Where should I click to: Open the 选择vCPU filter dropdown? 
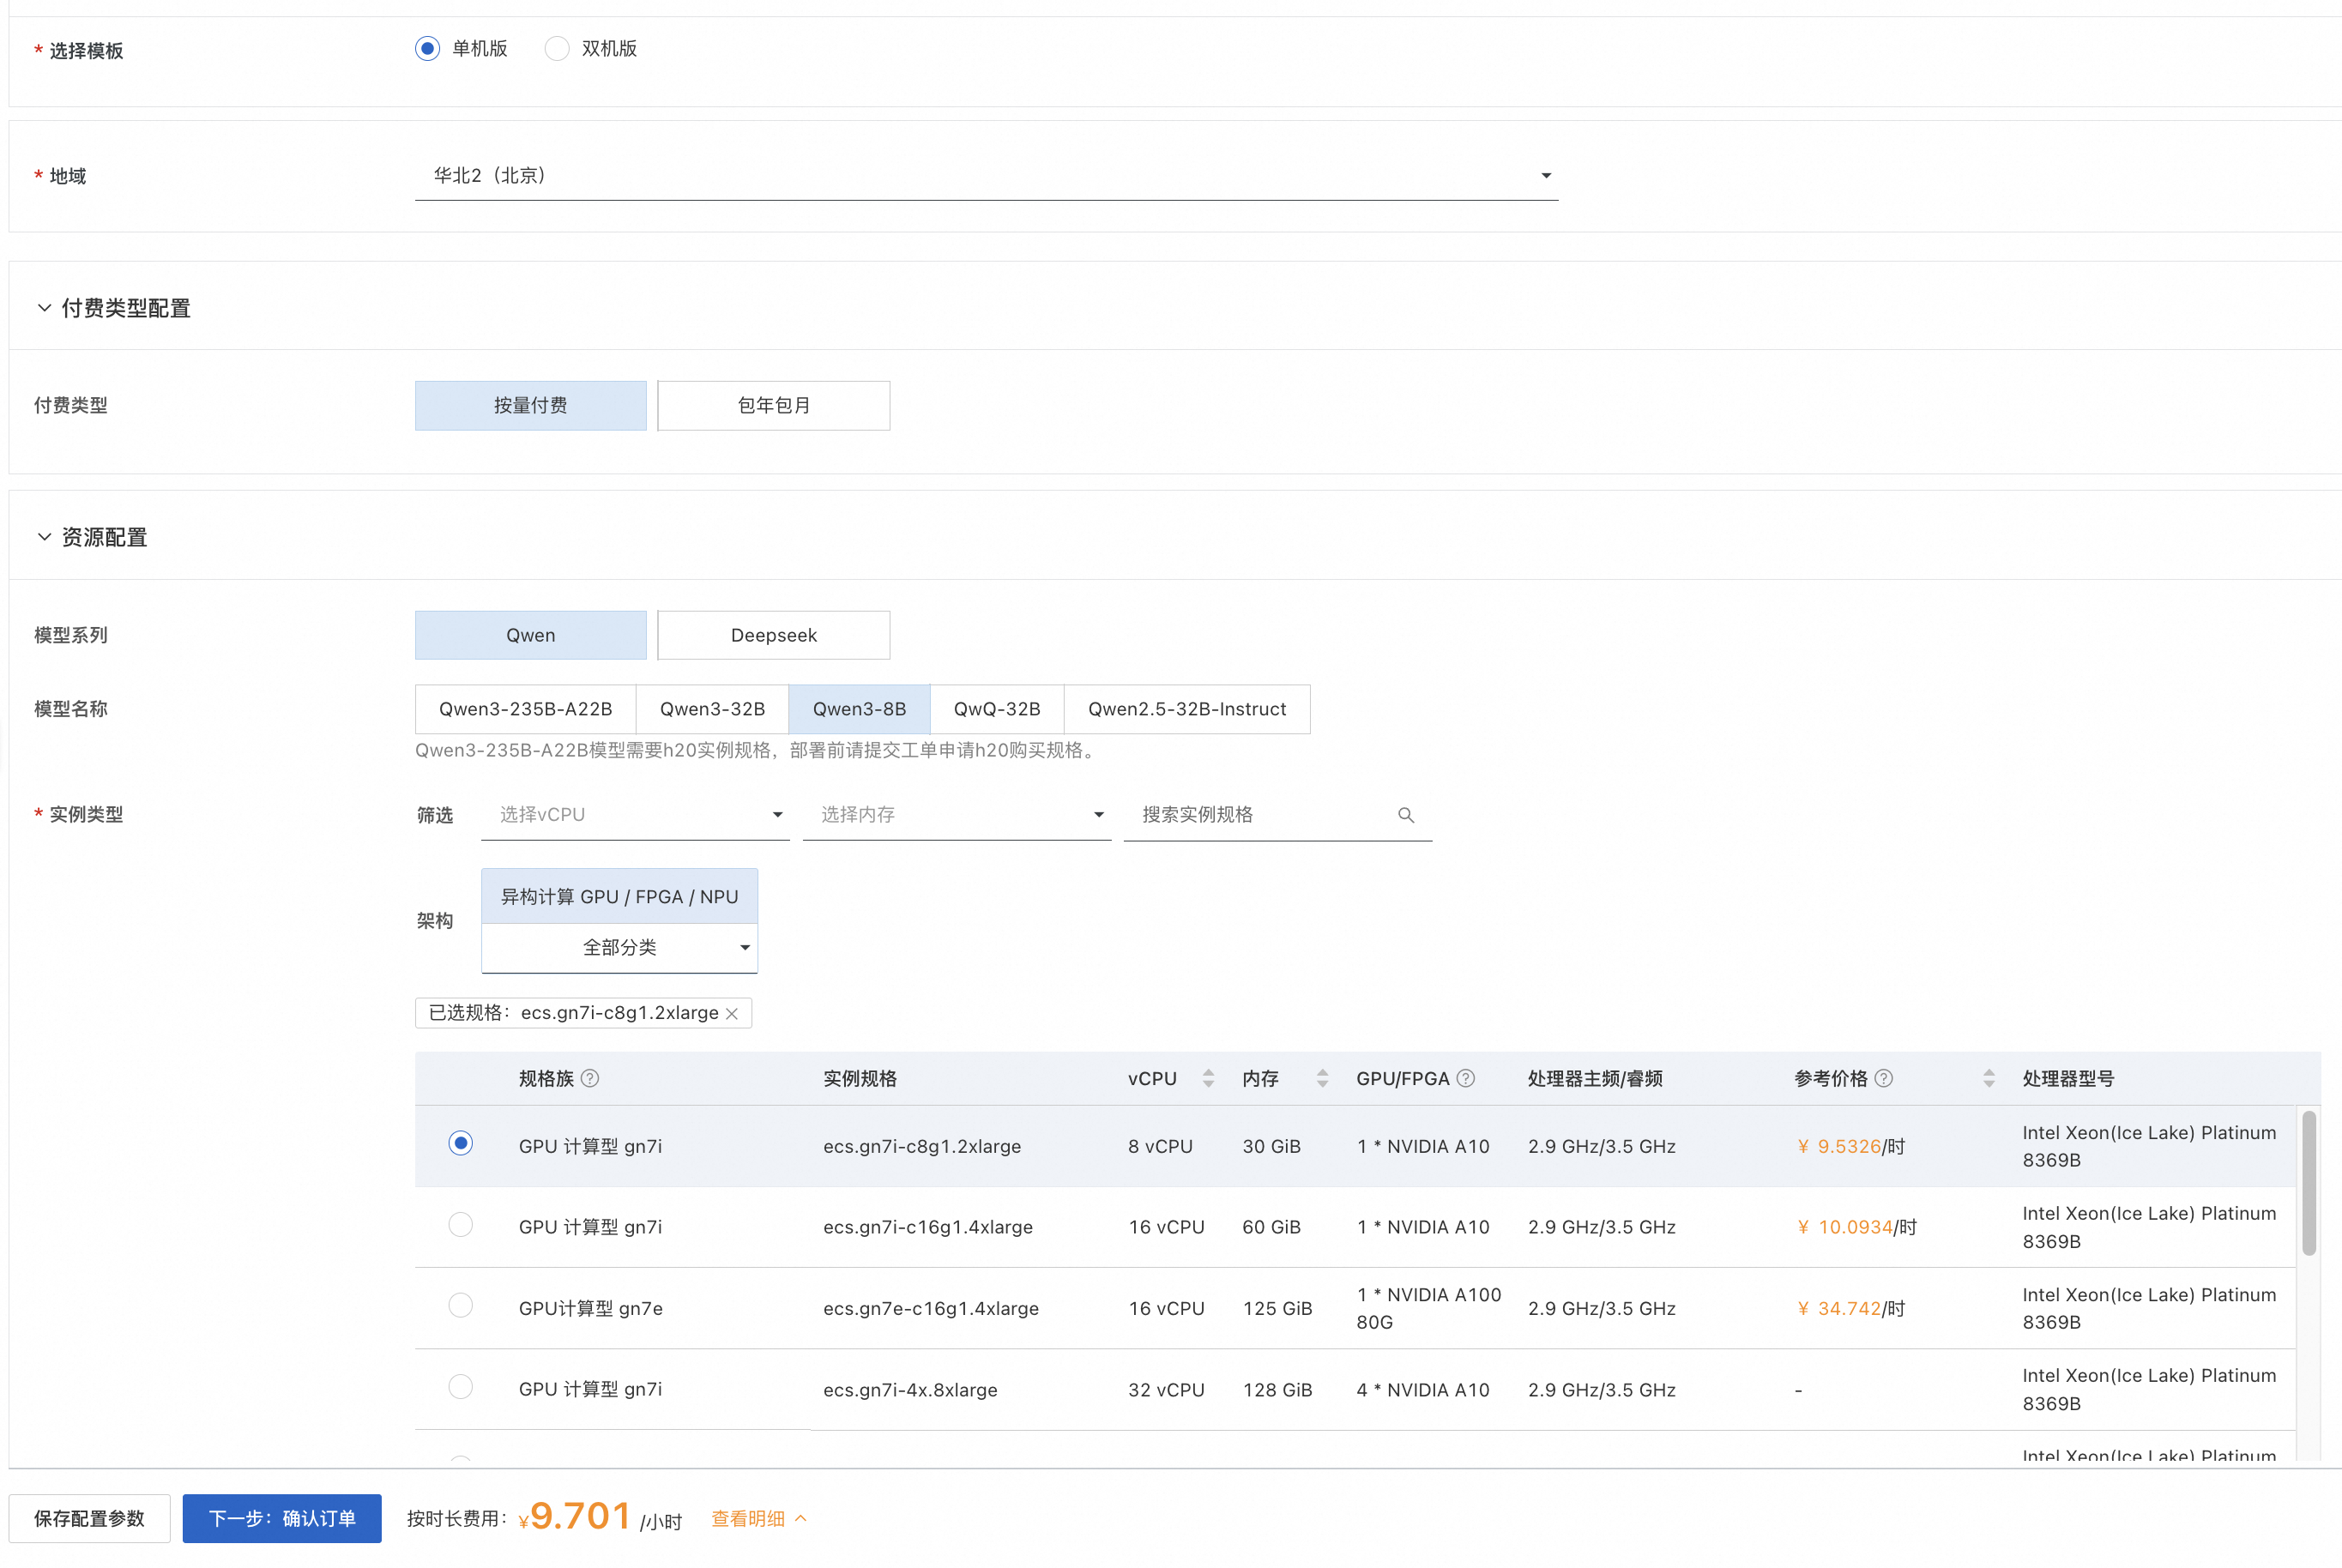point(635,815)
